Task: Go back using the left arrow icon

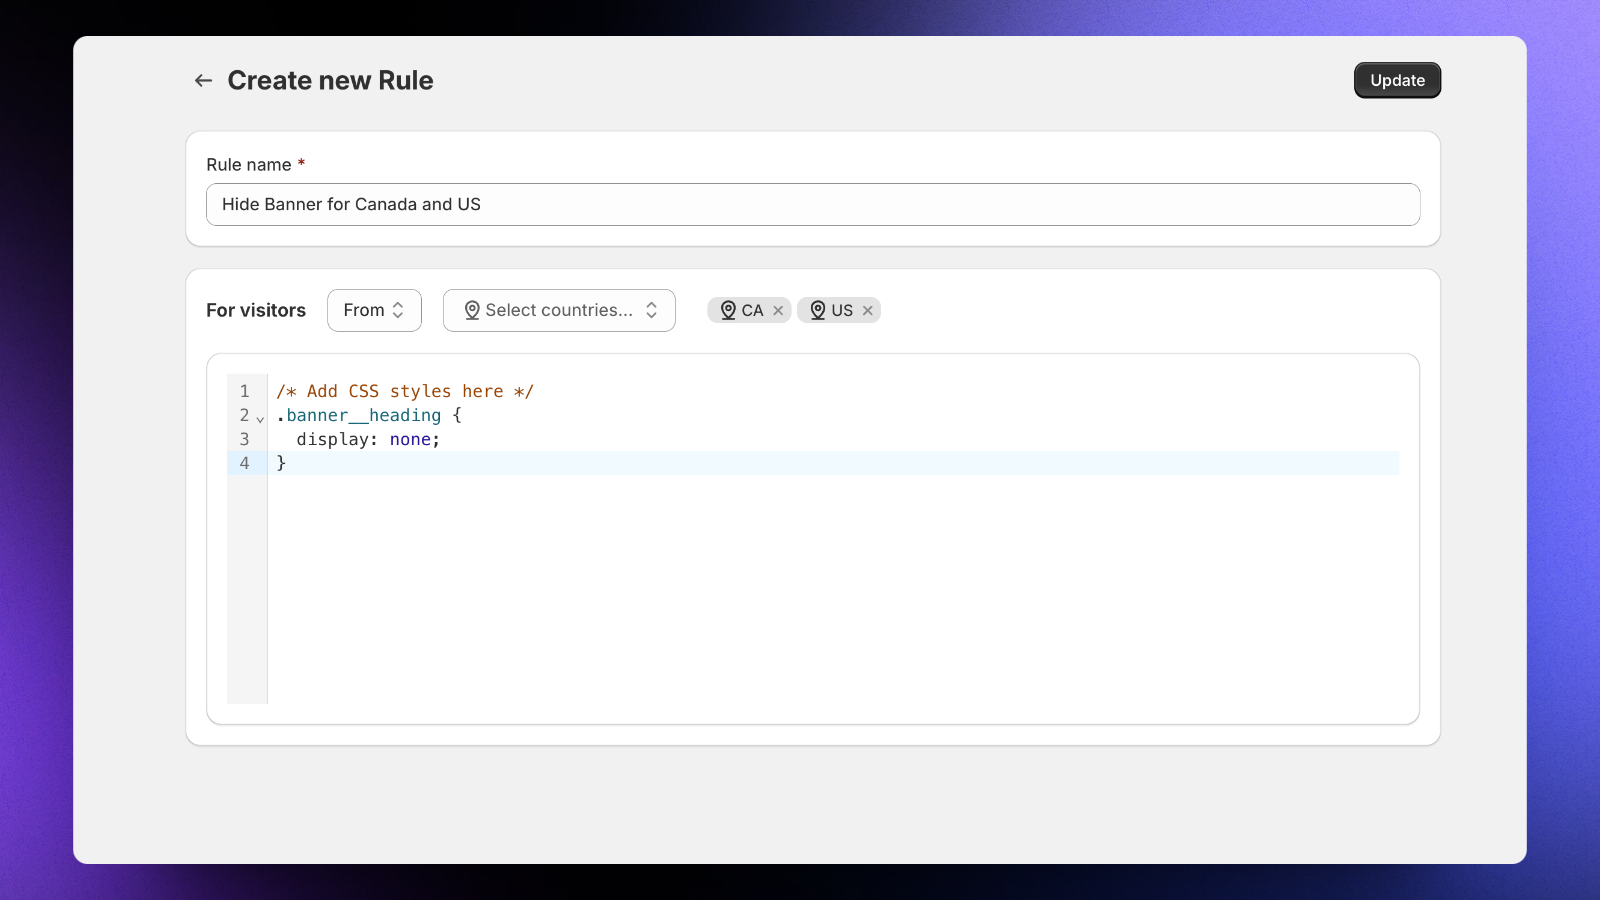Action: pos(203,81)
